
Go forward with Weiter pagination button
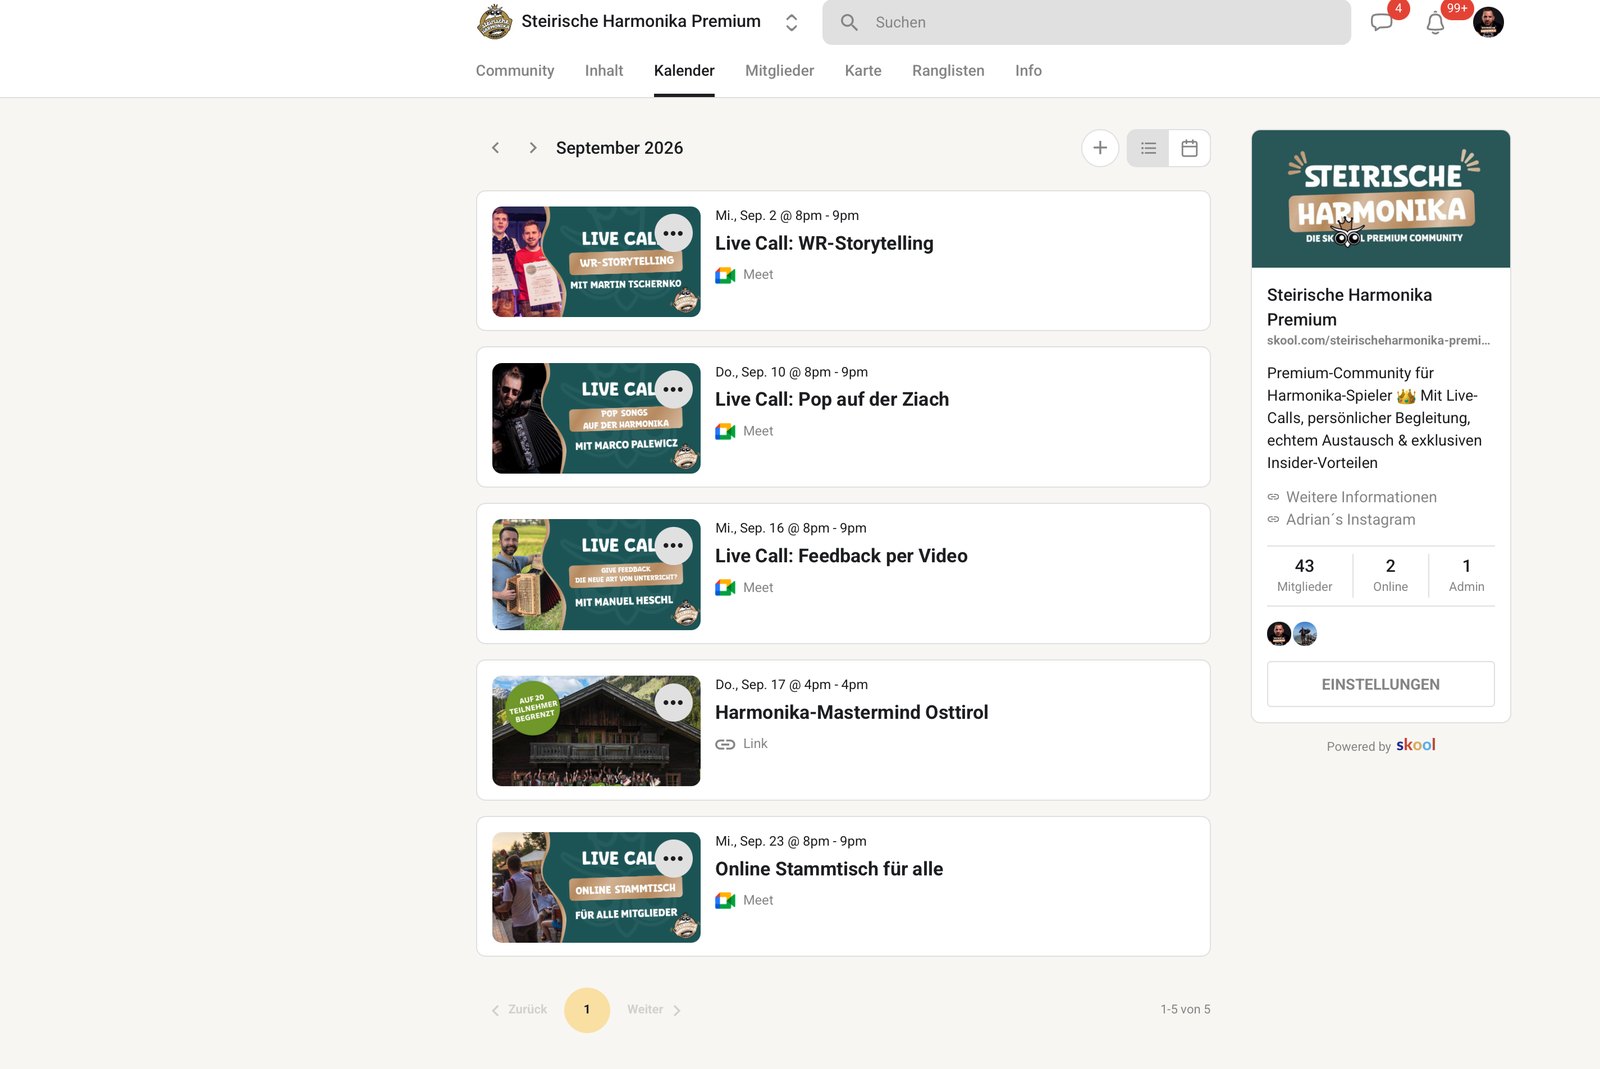tap(654, 1010)
